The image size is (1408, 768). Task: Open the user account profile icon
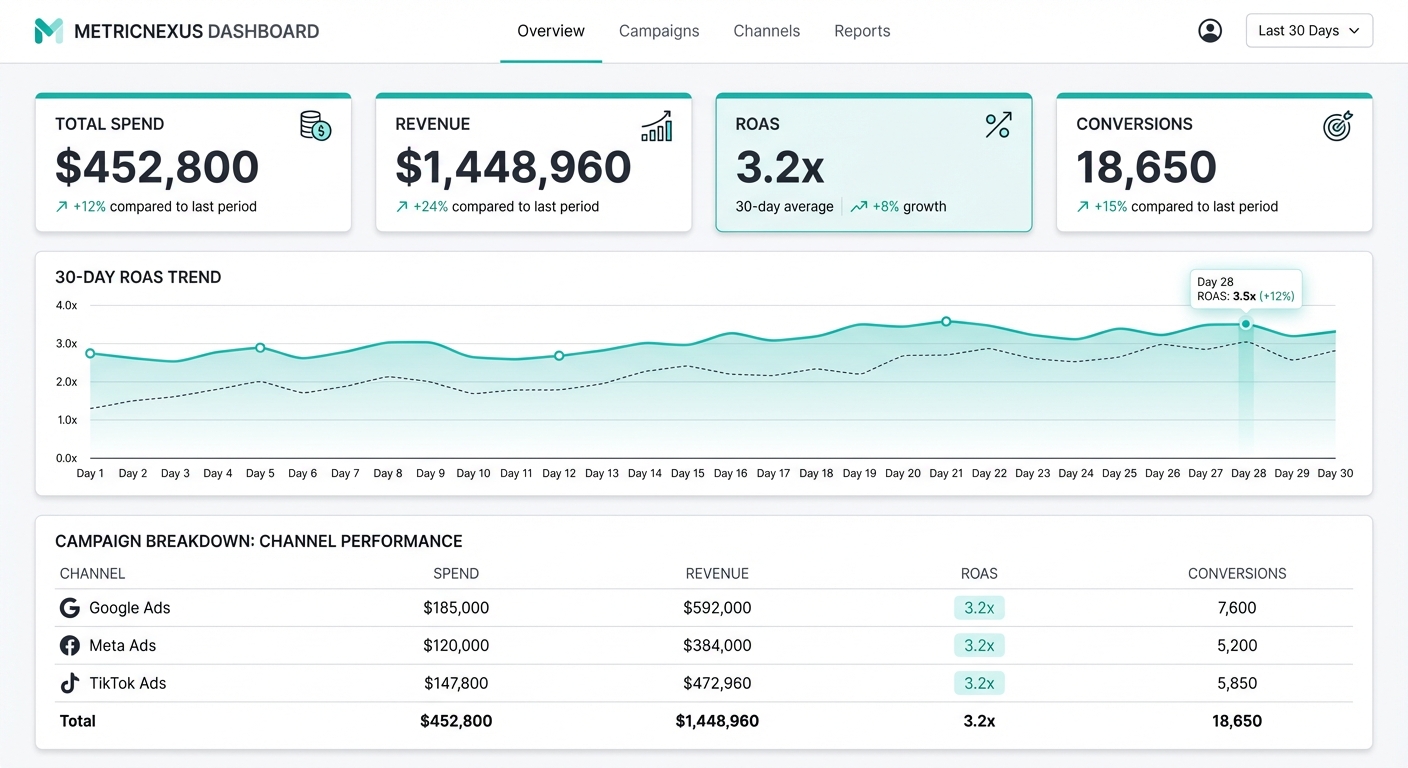(x=1210, y=30)
